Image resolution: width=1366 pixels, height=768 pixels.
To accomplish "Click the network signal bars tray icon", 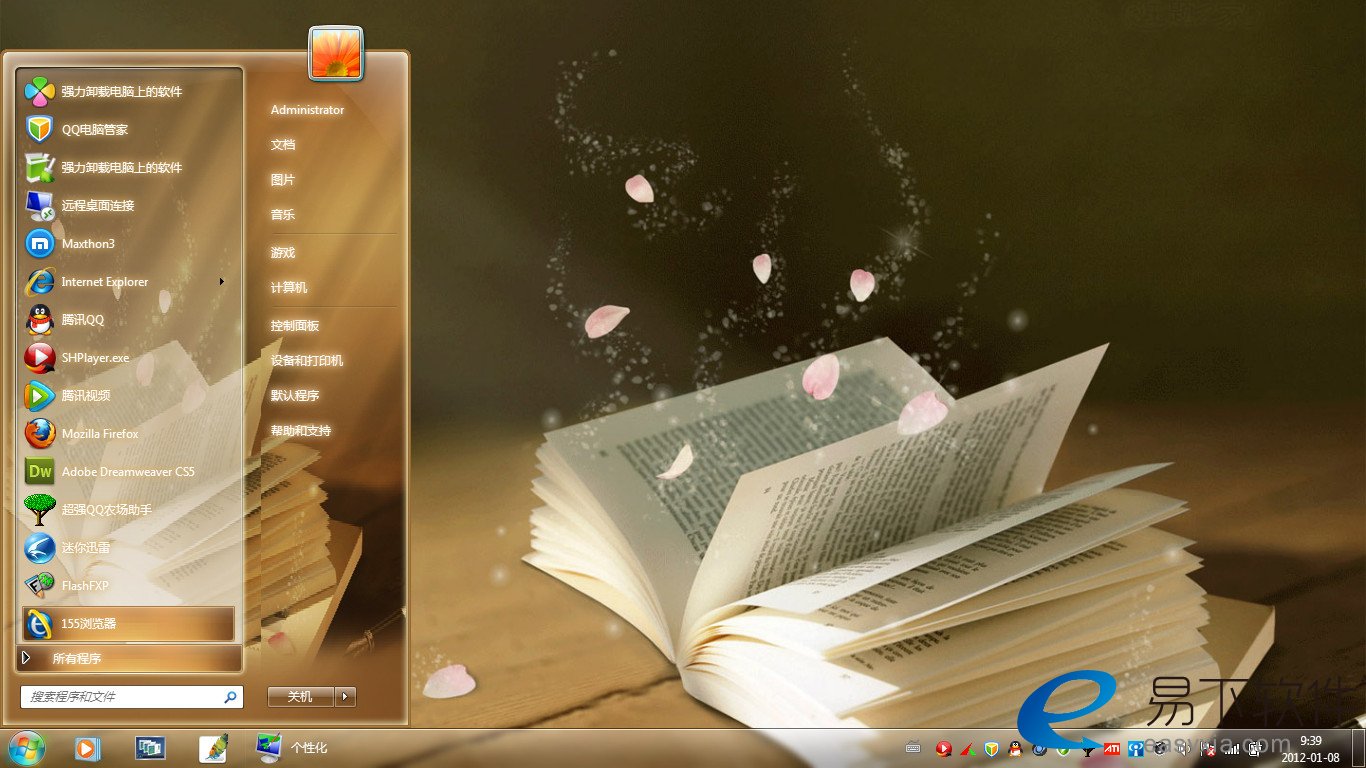I will click(1231, 748).
